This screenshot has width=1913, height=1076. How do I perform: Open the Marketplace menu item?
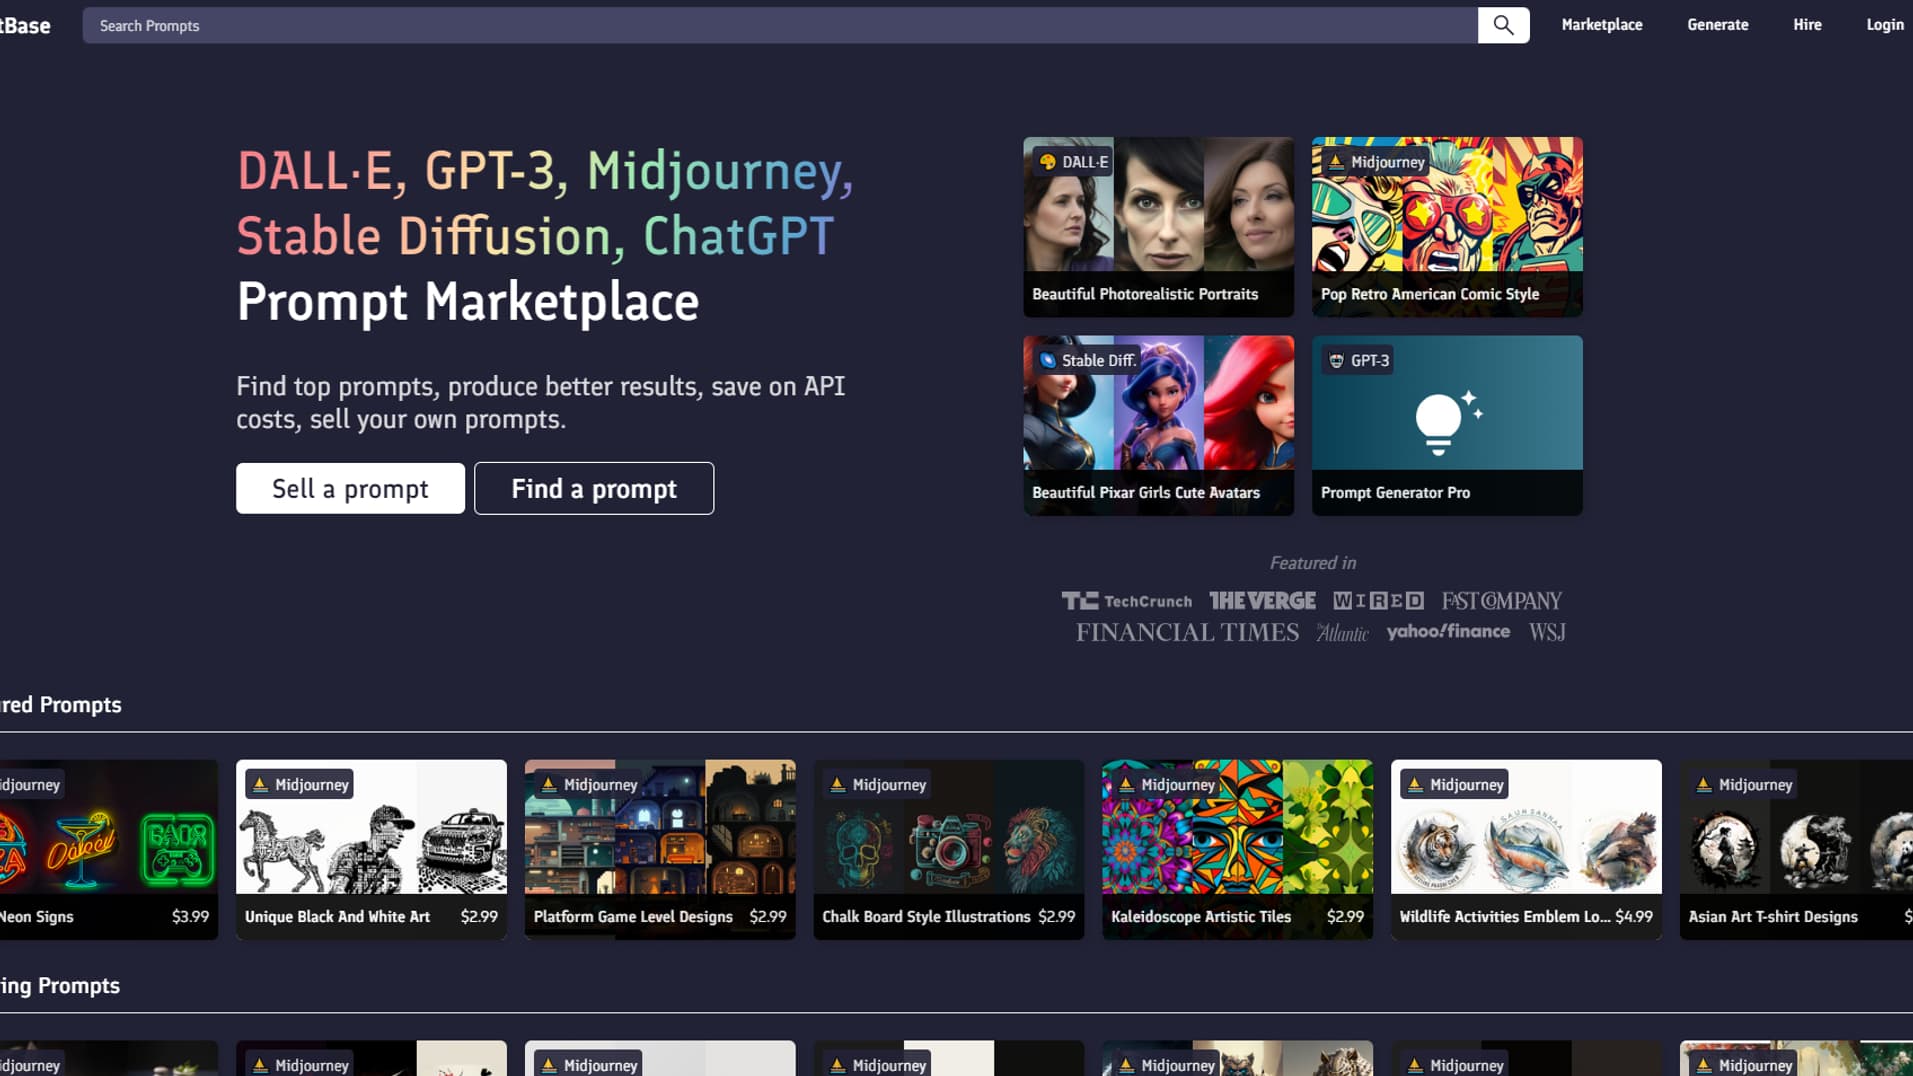point(1602,25)
